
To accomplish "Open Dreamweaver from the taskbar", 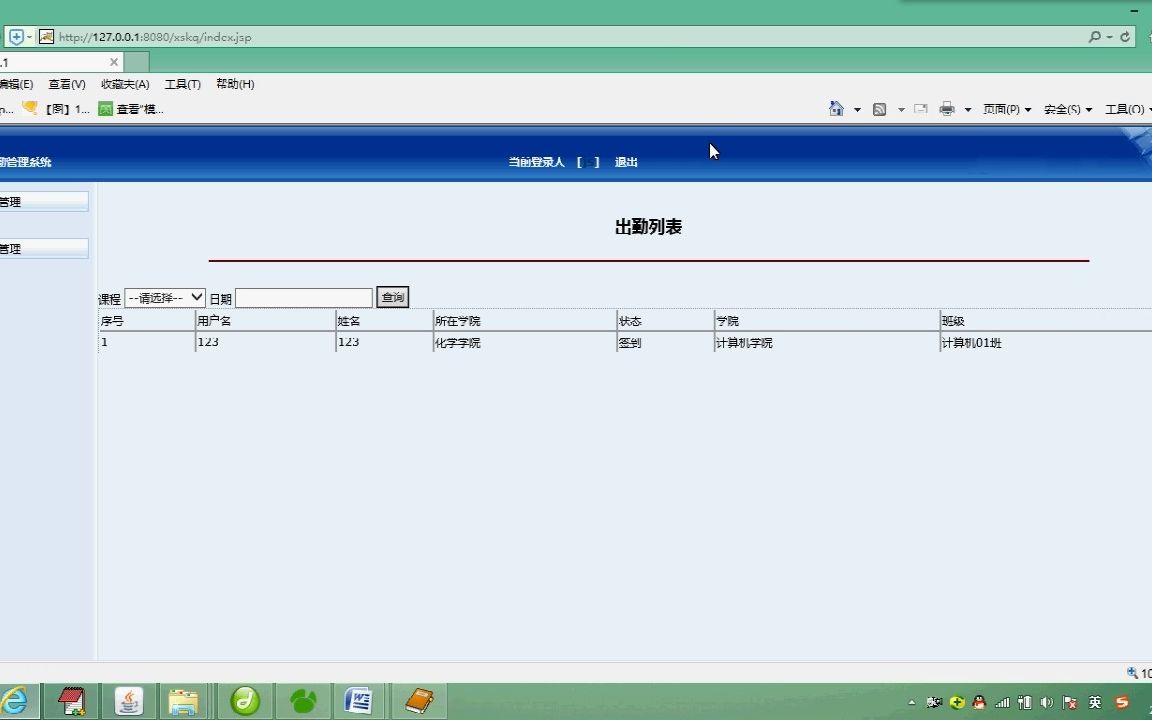I will tap(246, 700).
